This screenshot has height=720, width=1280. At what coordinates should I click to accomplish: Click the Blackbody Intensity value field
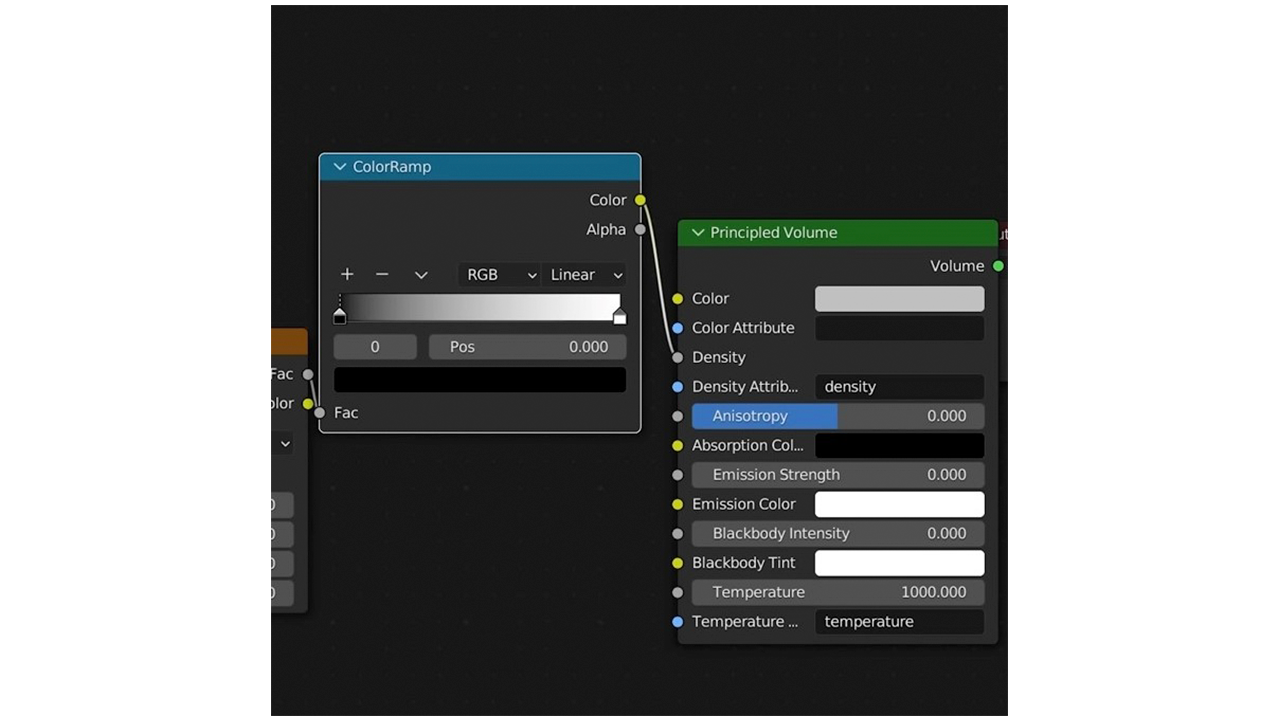point(838,534)
